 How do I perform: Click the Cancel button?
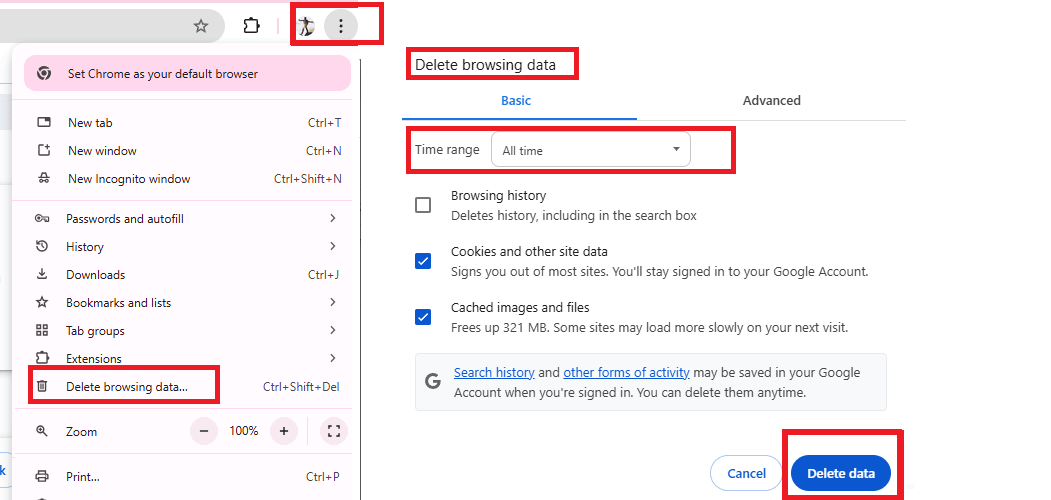(746, 473)
